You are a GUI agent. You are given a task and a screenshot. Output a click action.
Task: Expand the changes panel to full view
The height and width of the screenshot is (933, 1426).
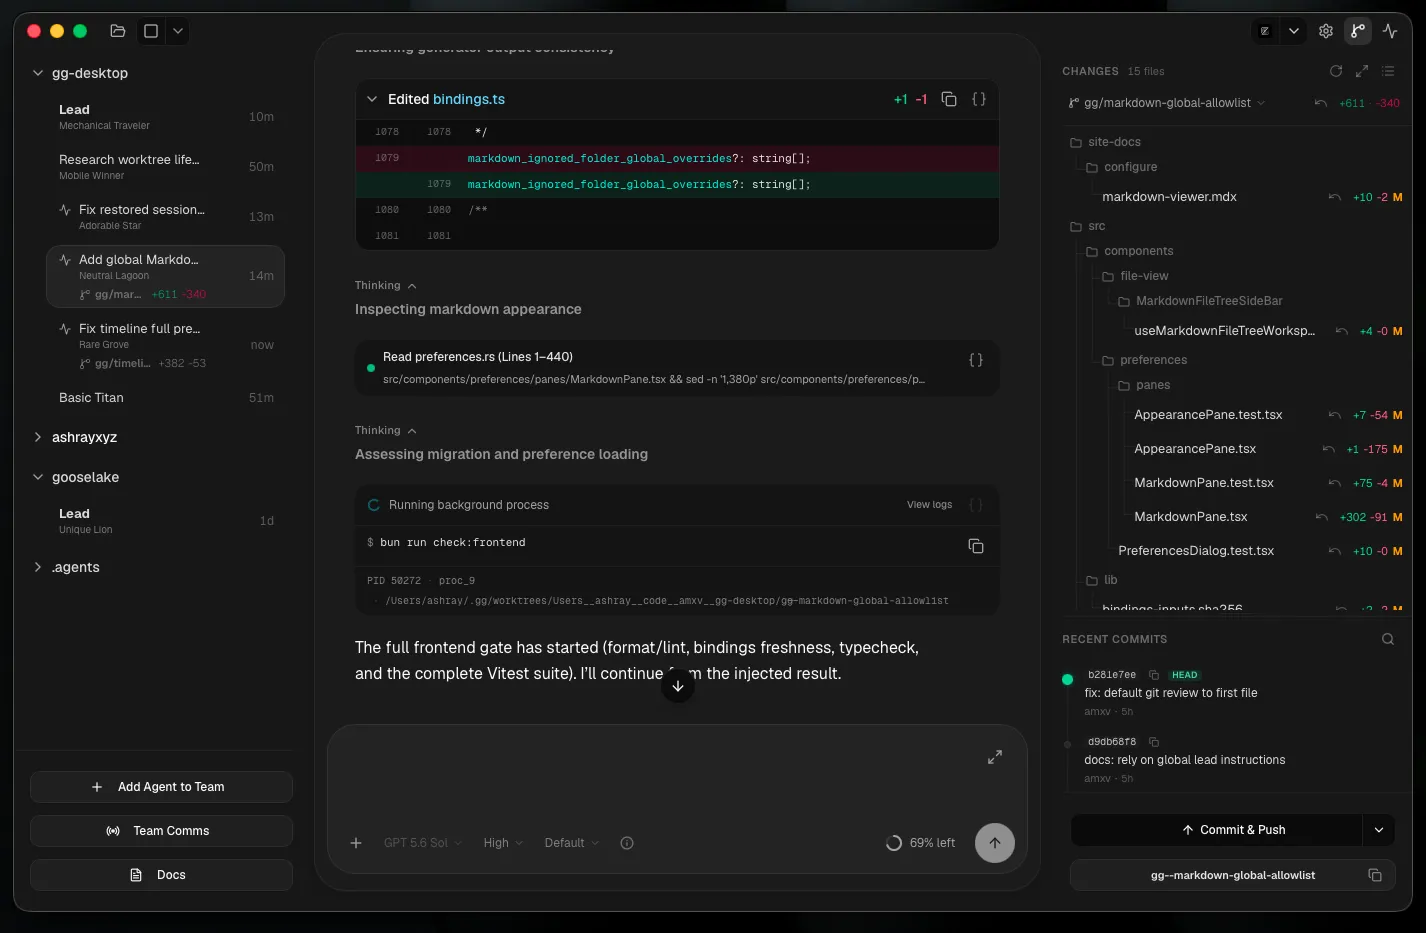tap(1362, 71)
